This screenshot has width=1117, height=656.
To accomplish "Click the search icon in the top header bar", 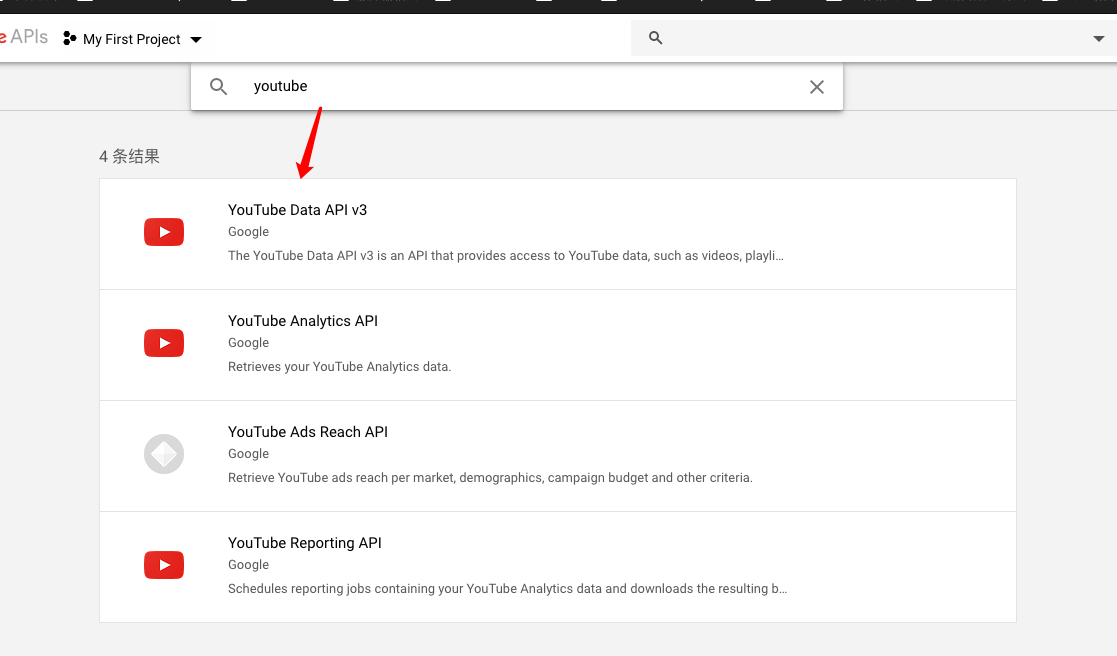I will point(655,38).
